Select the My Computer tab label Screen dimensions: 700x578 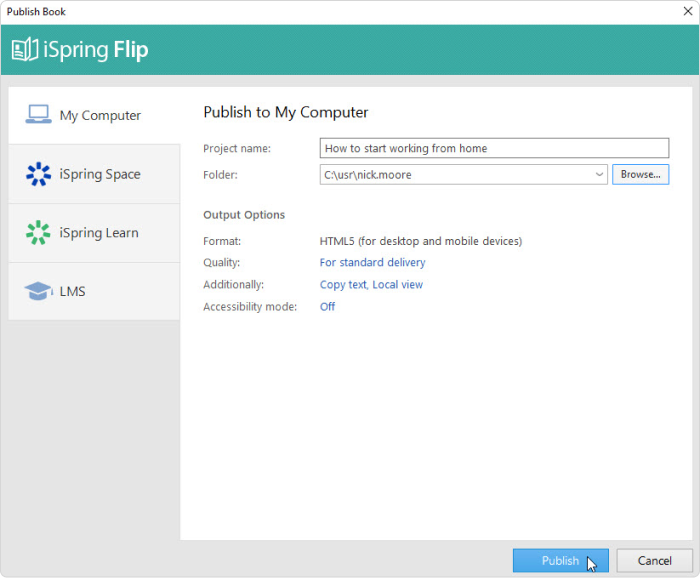click(x=100, y=116)
